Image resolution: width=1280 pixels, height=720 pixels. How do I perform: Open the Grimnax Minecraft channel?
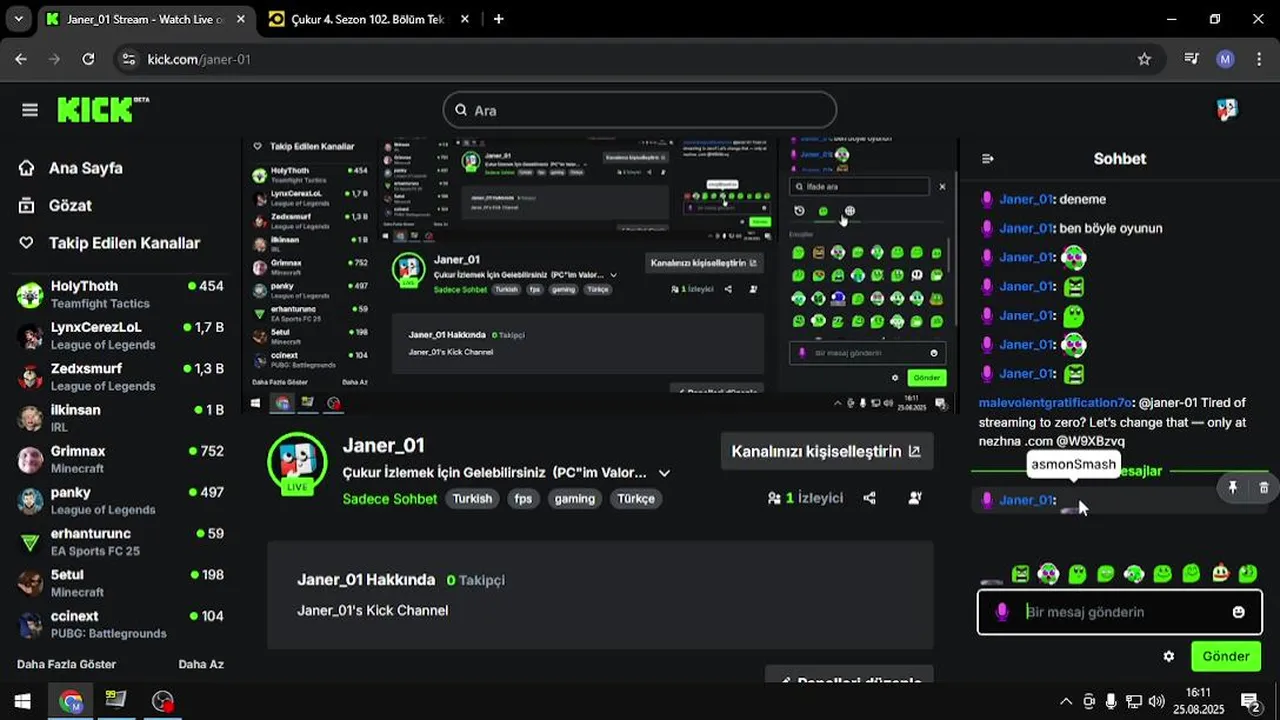pyautogui.click(x=120, y=459)
